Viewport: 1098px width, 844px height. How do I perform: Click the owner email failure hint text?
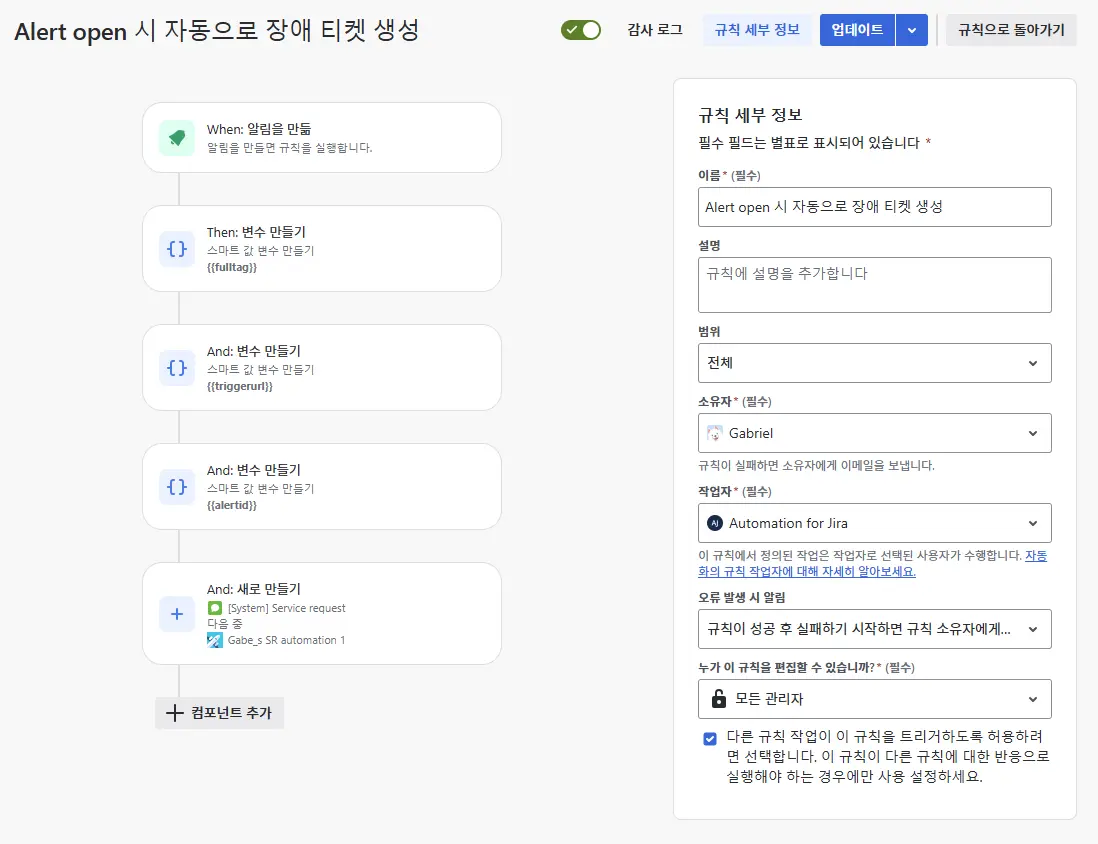tap(816, 465)
